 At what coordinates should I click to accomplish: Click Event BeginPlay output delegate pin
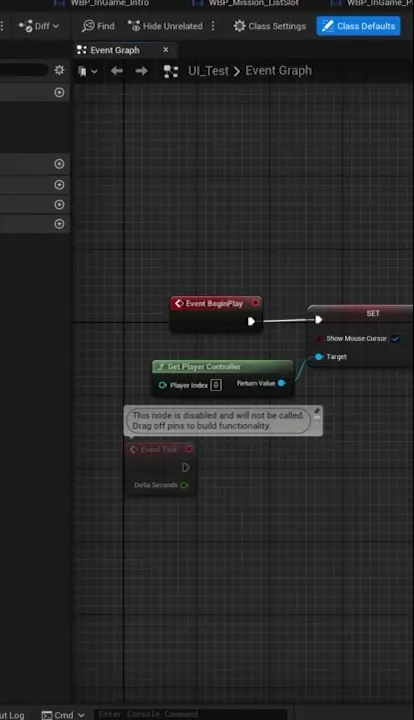coord(255,303)
